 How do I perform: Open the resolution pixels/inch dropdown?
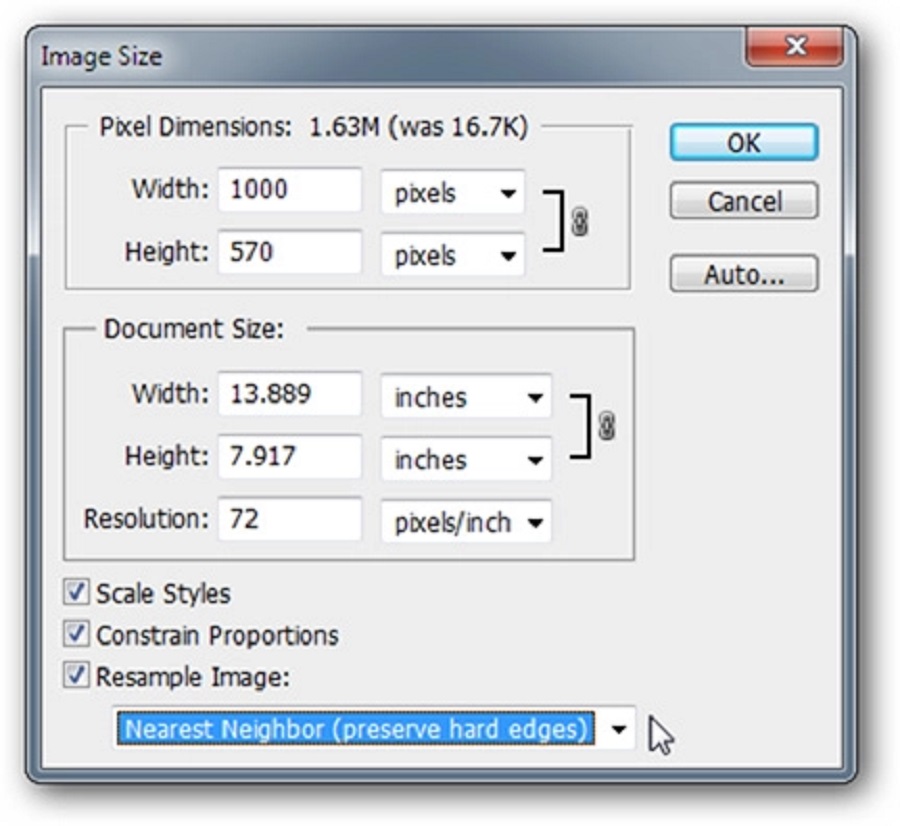[465, 521]
